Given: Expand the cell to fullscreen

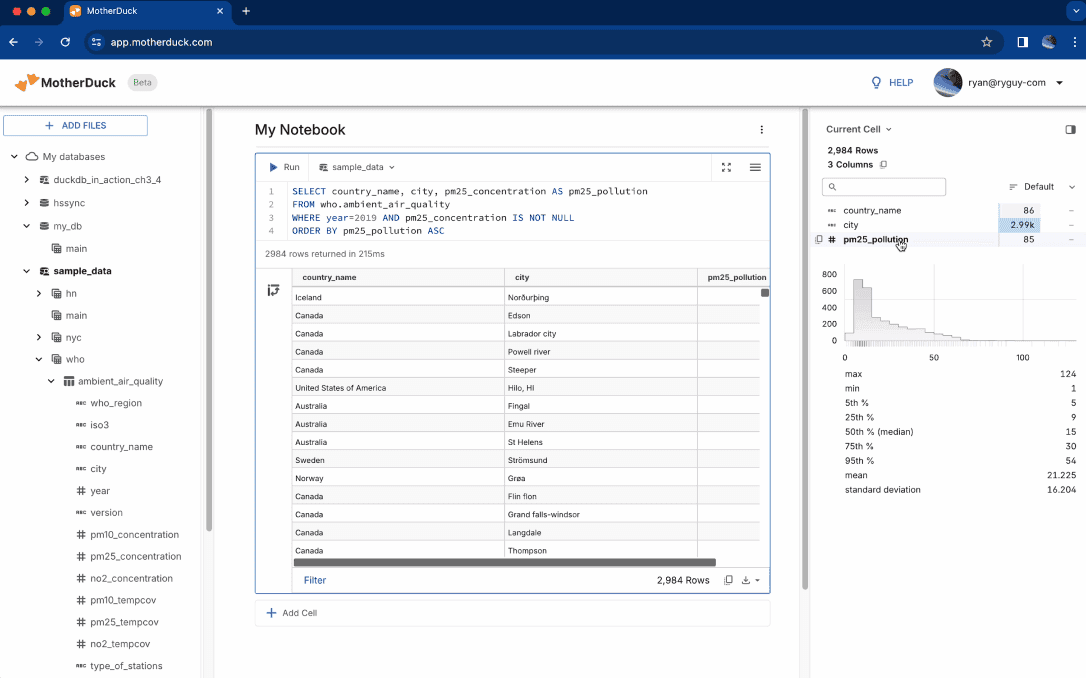Looking at the screenshot, I should click(x=727, y=167).
